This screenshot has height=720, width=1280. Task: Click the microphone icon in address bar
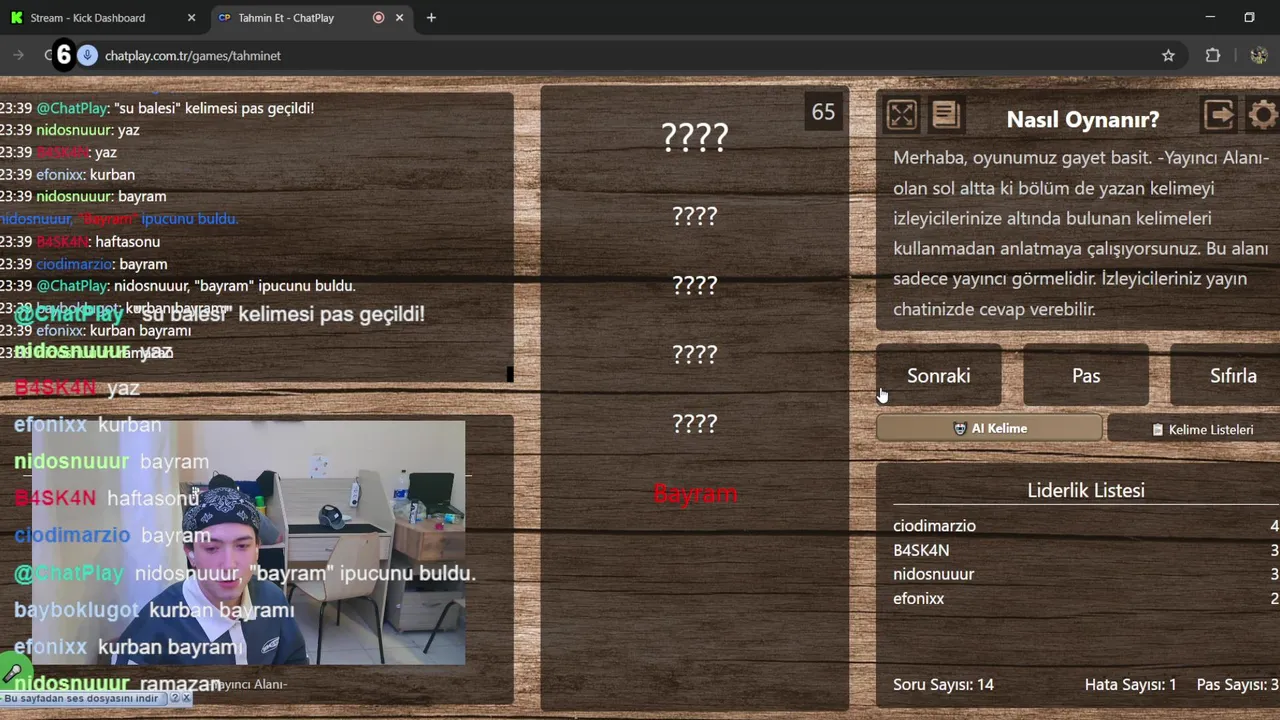[x=88, y=56]
